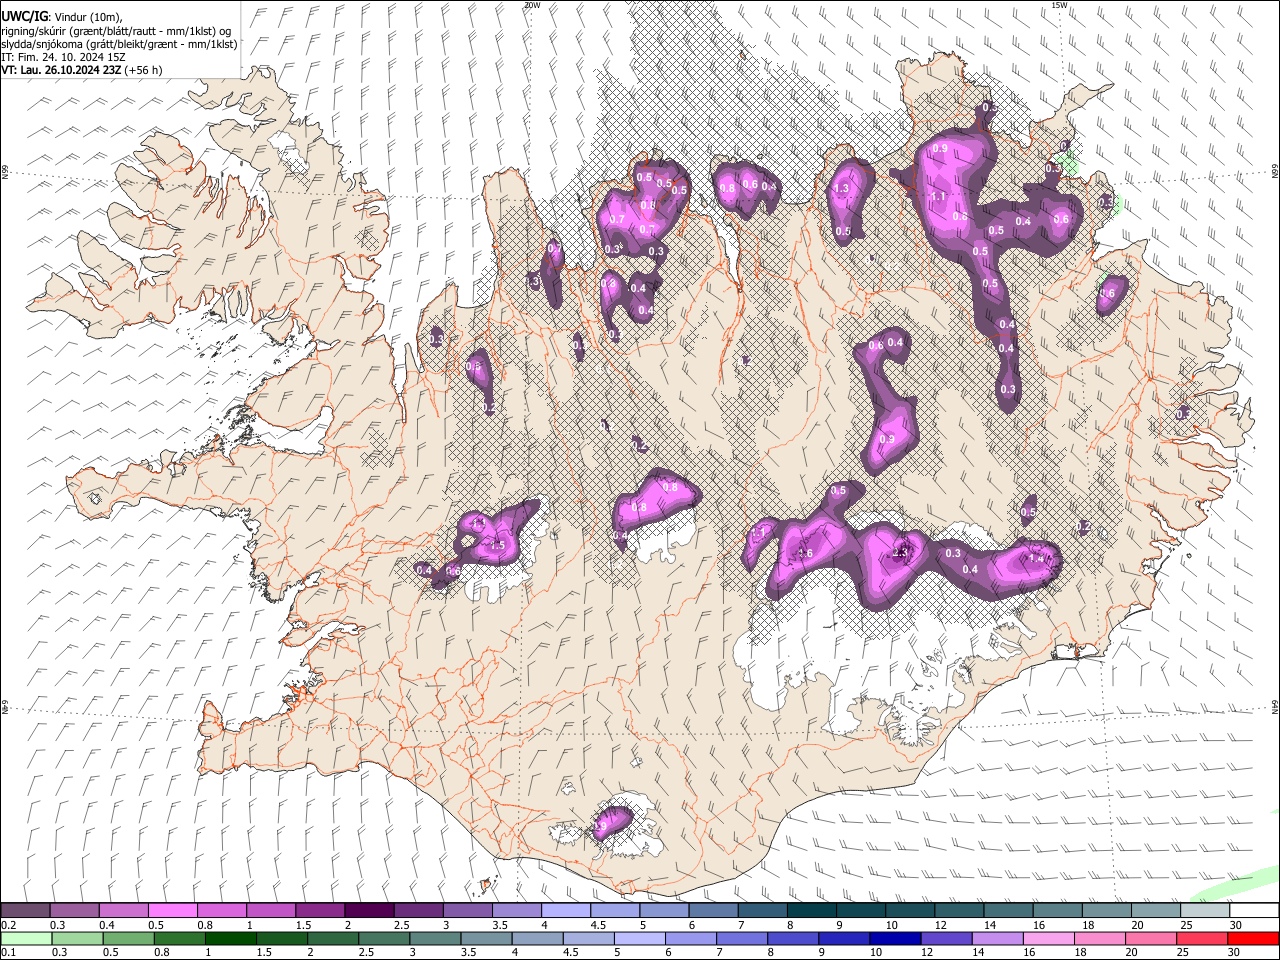Click the '66N' latitude label on the right edge
Image resolution: width=1280 pixels, height=960 pixels.
(x=1274, y=173)
